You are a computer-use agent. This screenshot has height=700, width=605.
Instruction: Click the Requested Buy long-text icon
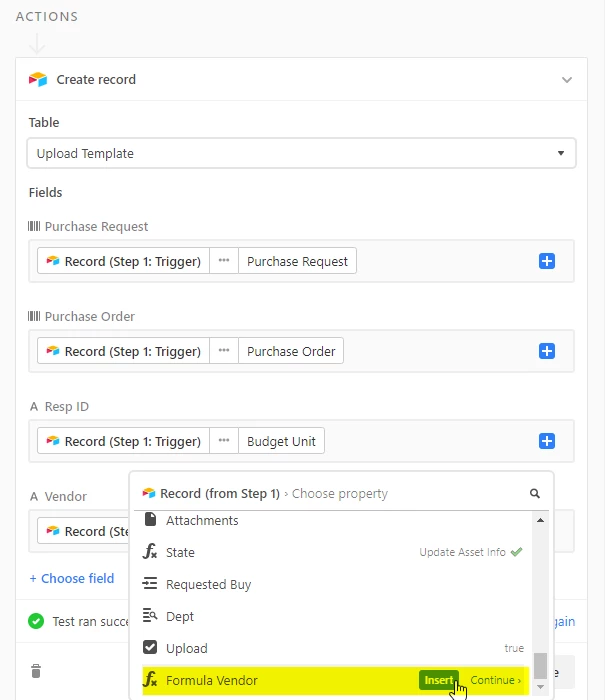(x=150, y=583)
